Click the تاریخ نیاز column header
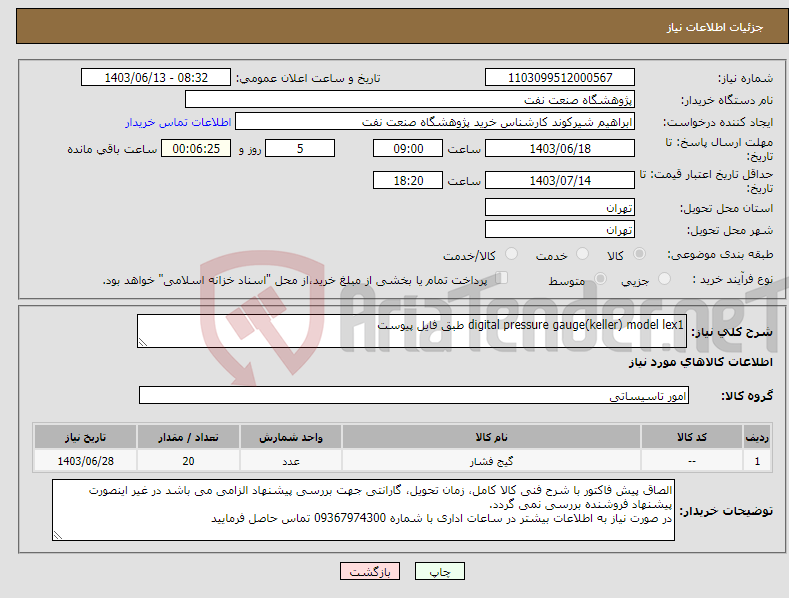Screen dimensions: 789x598 pyautogui.click(x=86, y=437)
